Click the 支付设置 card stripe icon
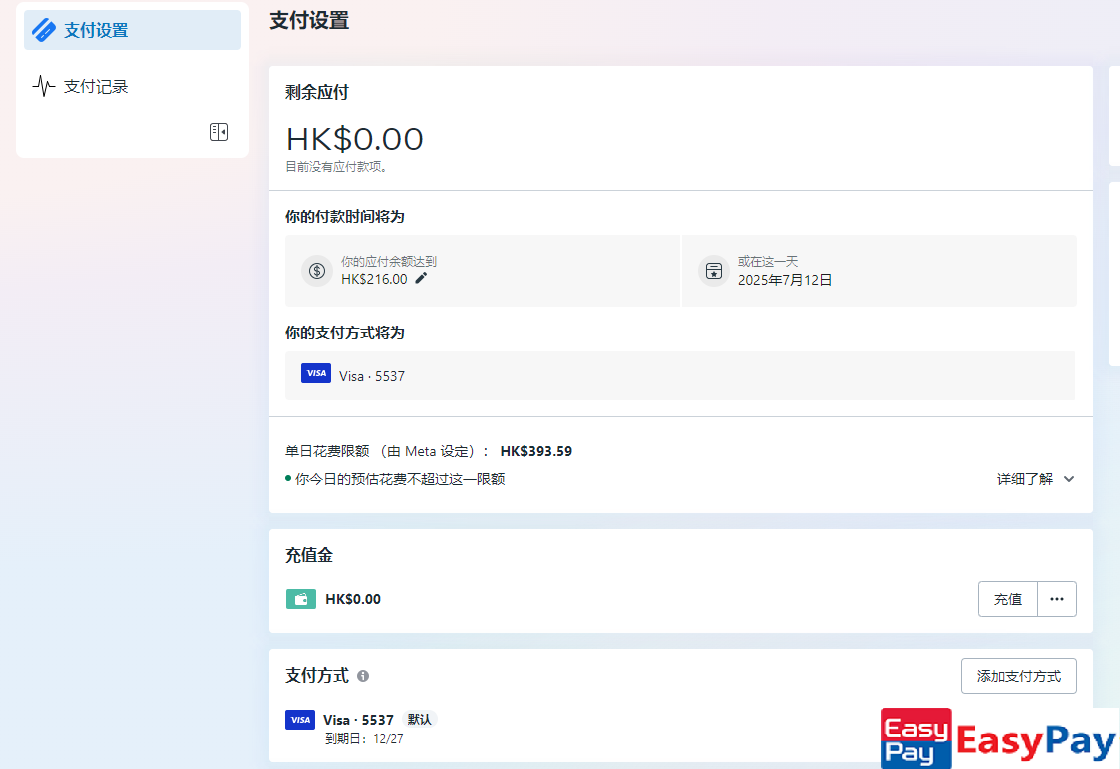The height and width of the screenshot is (769, 1120). click(x=44, y=30)
